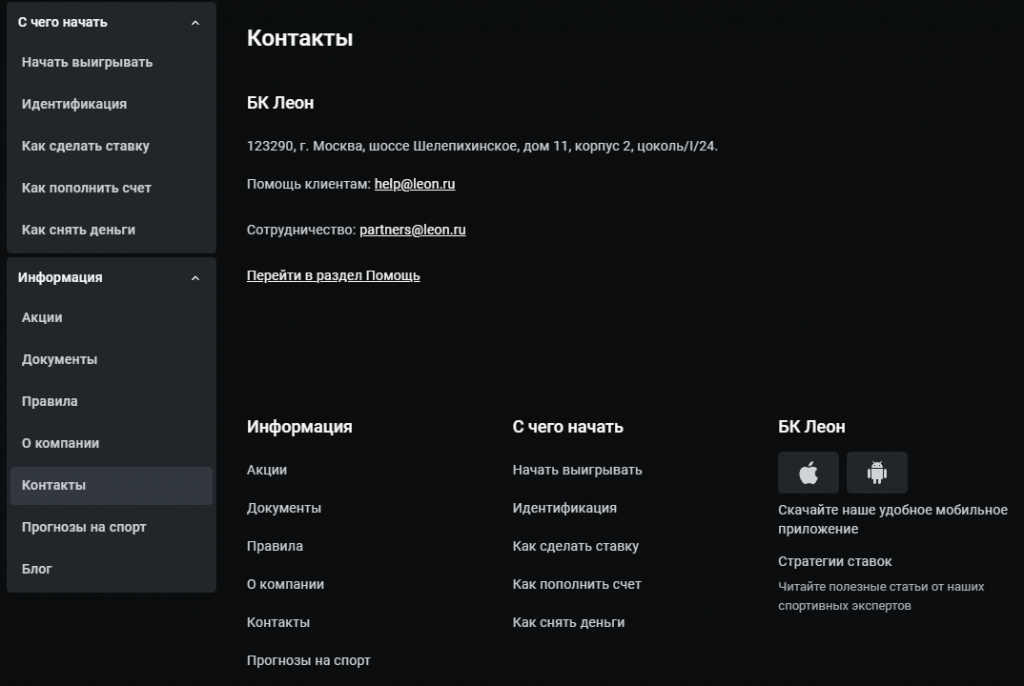Image resolution: width=1024 pixels, height=686 pixels.
Task: Open 'Стратегии ставок' footer link
Action: 835,562
